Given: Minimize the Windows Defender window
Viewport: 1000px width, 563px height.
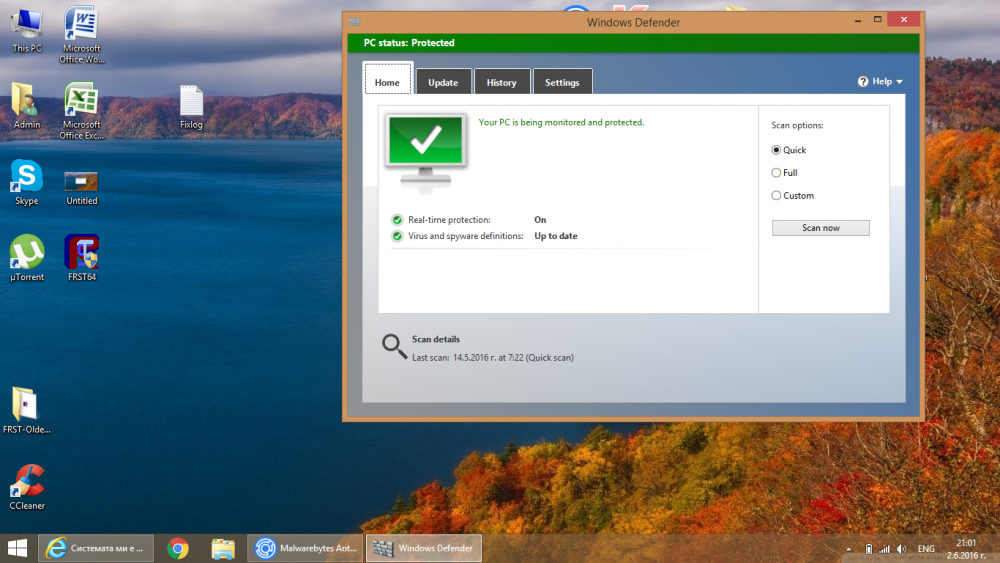Looking at the screenshot, I should pos(858,20).
